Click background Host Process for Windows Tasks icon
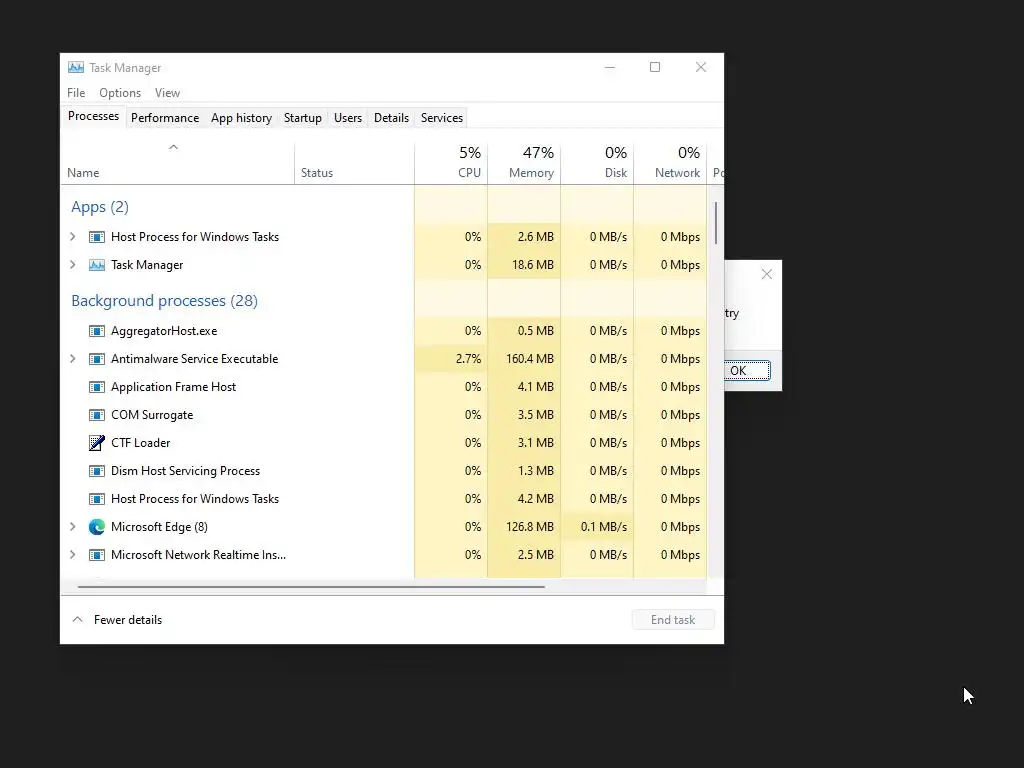 tap(97, 499)
